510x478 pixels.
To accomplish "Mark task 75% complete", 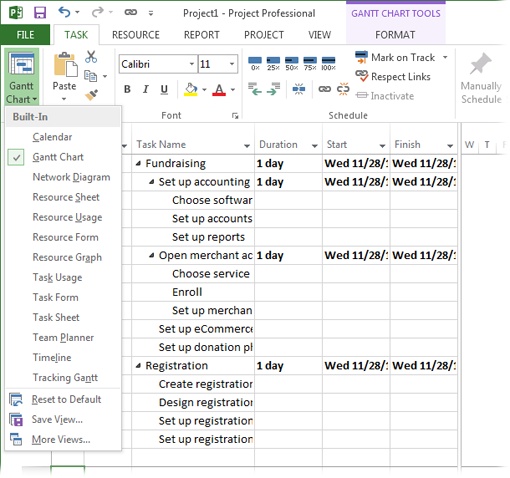I will point(310,63).
